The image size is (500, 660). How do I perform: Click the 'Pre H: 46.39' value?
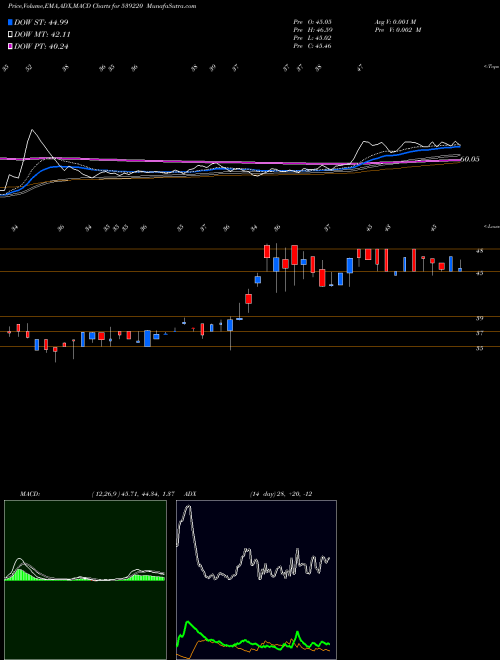[x=312, y=30]
